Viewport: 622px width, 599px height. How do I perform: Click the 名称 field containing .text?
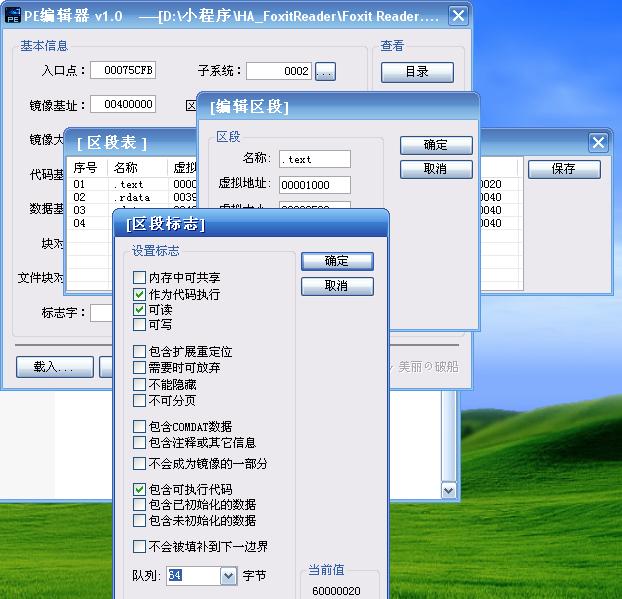(315, 159)
